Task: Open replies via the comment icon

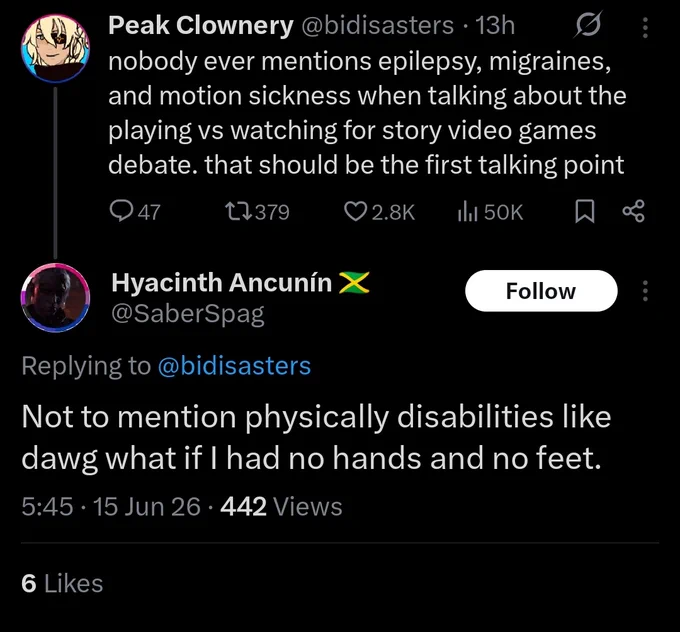Action: [x=121, y=211]
